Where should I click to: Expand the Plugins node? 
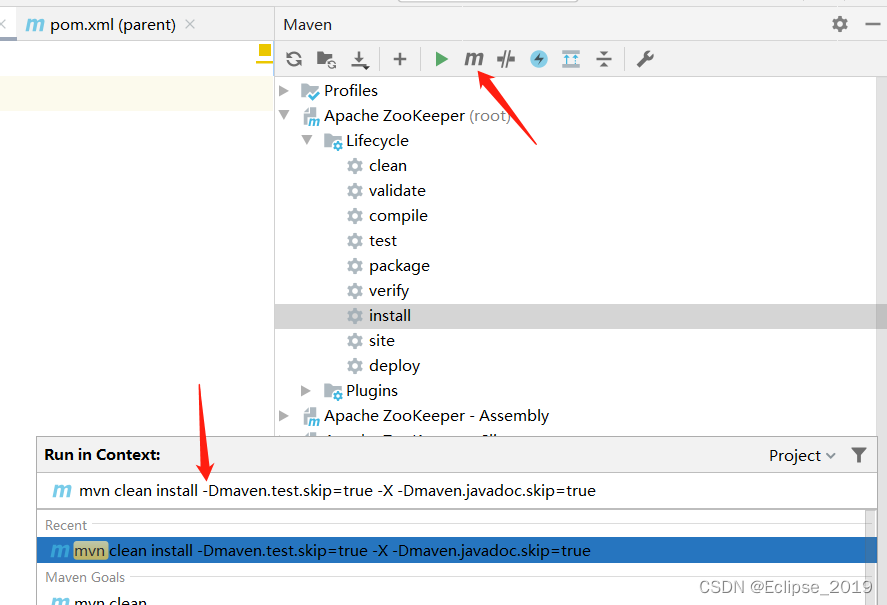[x=306, y=391]
